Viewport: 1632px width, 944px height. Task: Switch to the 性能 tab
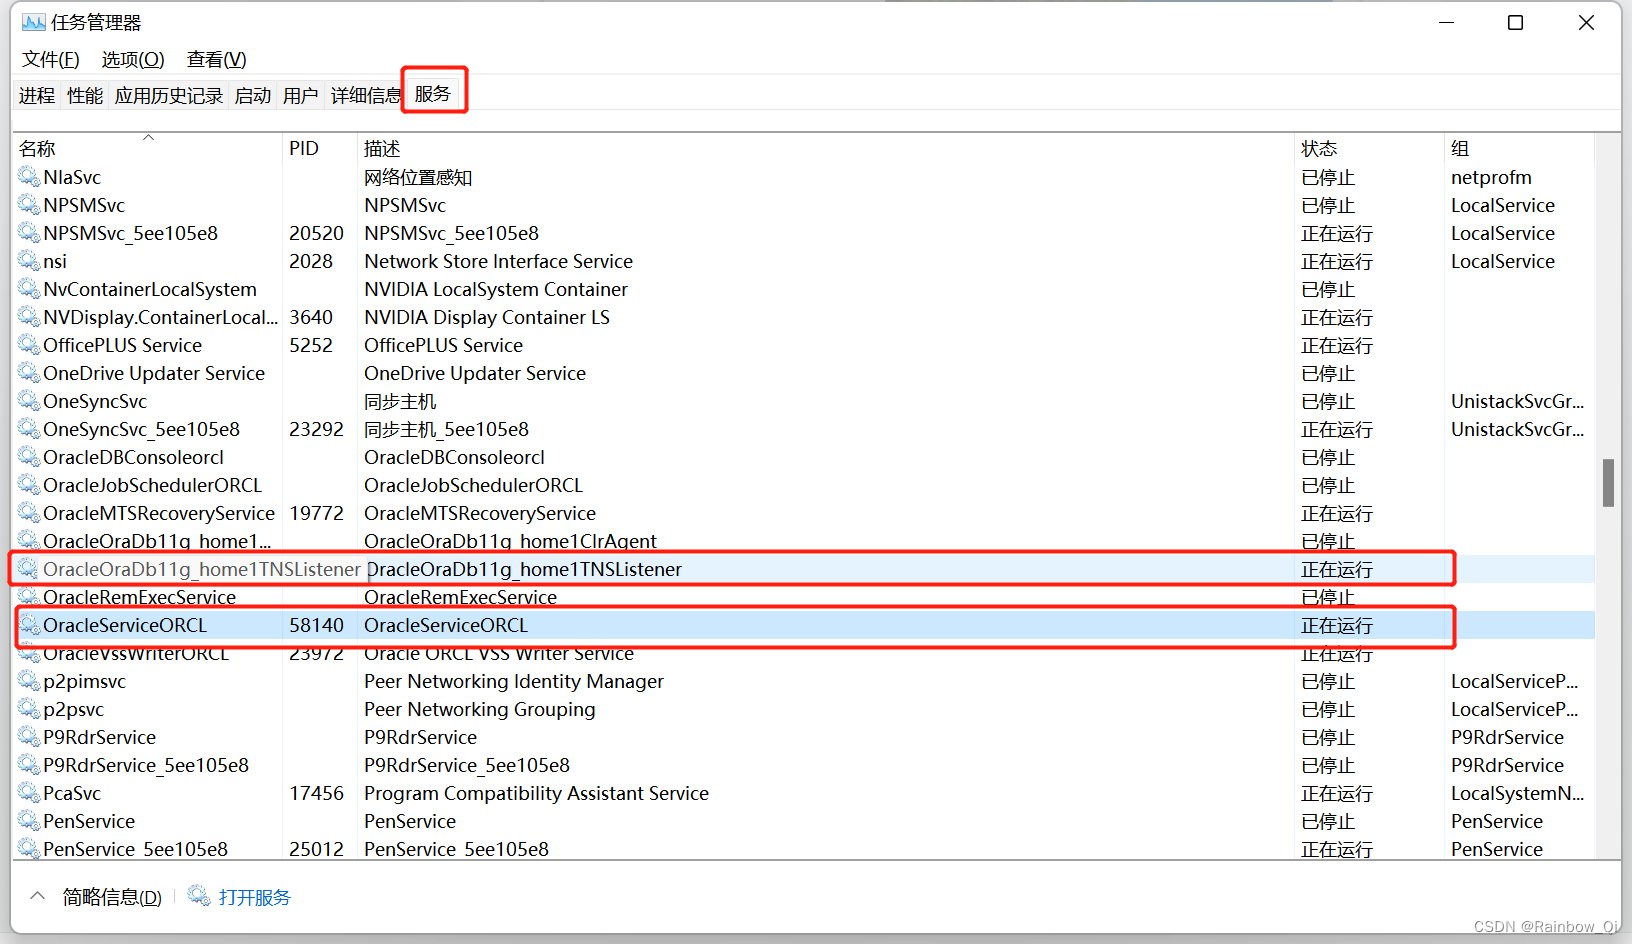point(85,95)
